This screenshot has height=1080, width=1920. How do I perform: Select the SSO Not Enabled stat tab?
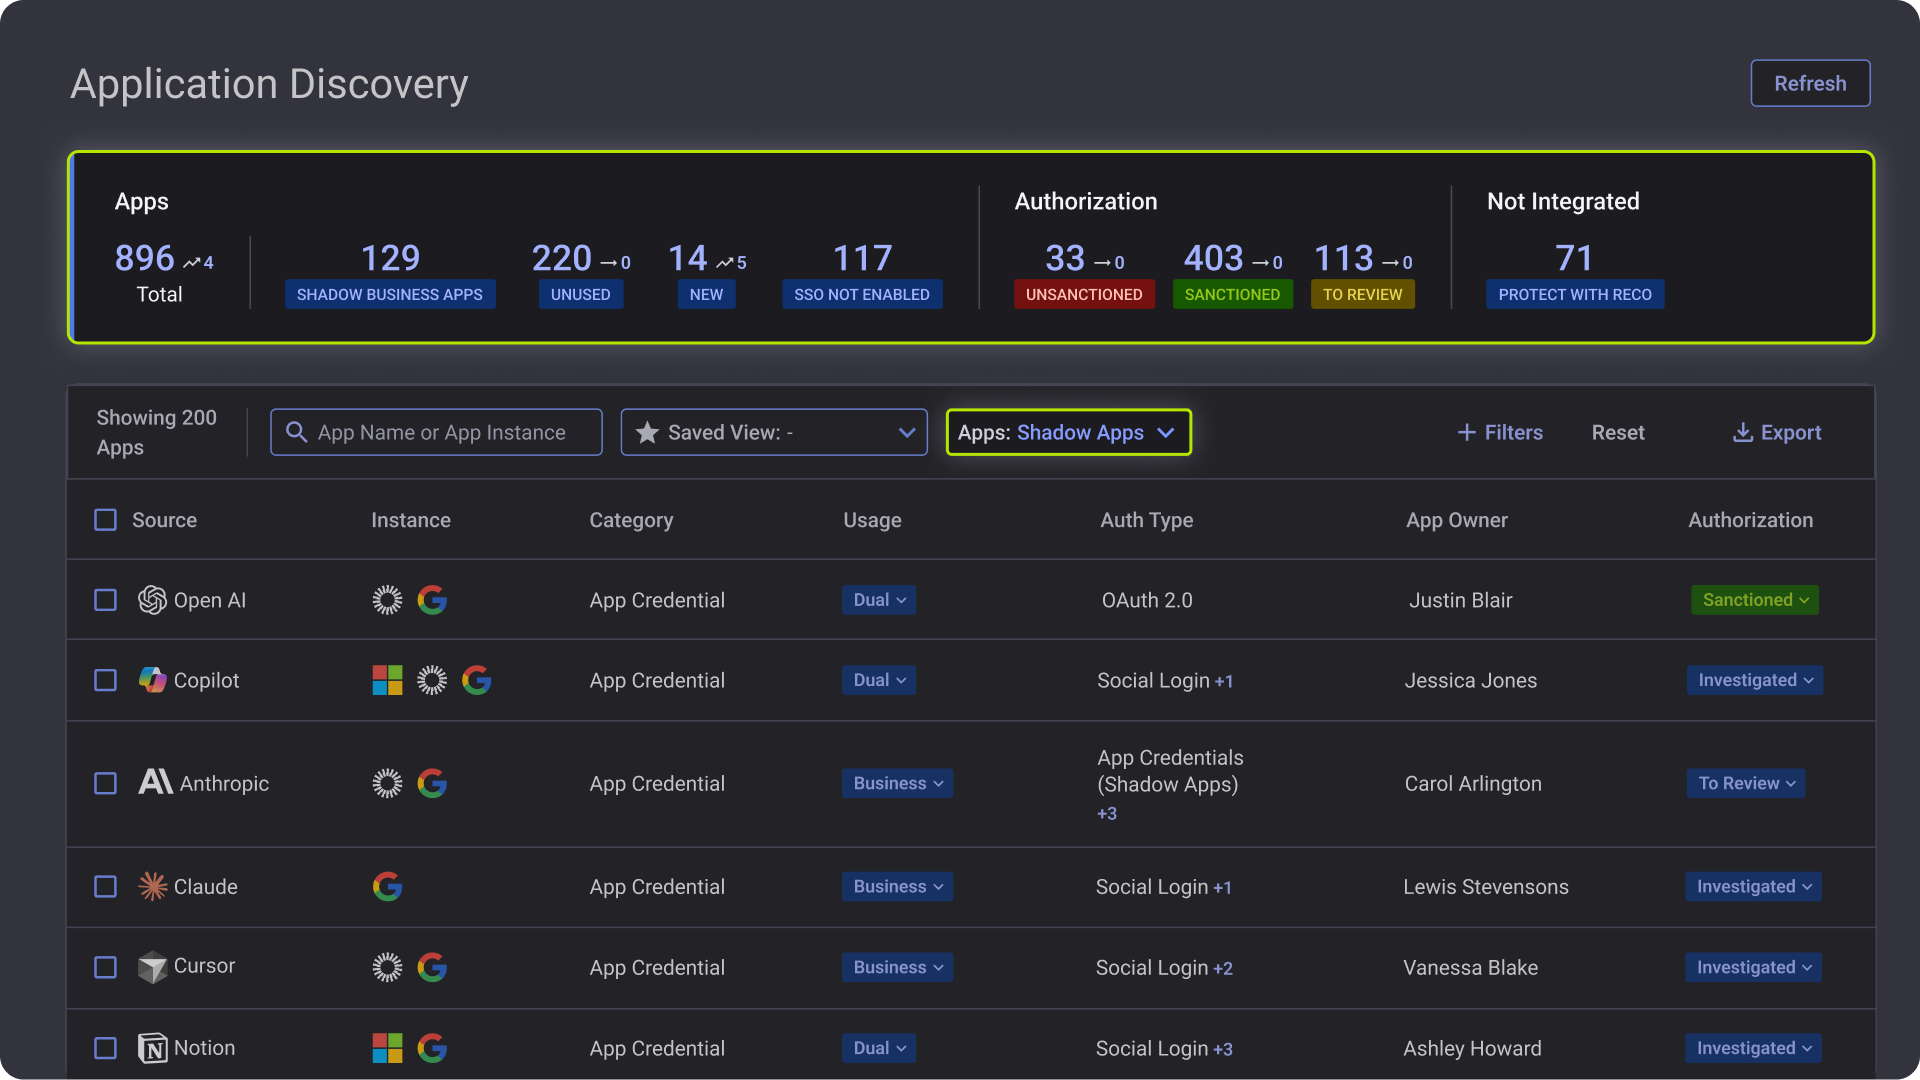pyautogui.click(x=861, y=294)
